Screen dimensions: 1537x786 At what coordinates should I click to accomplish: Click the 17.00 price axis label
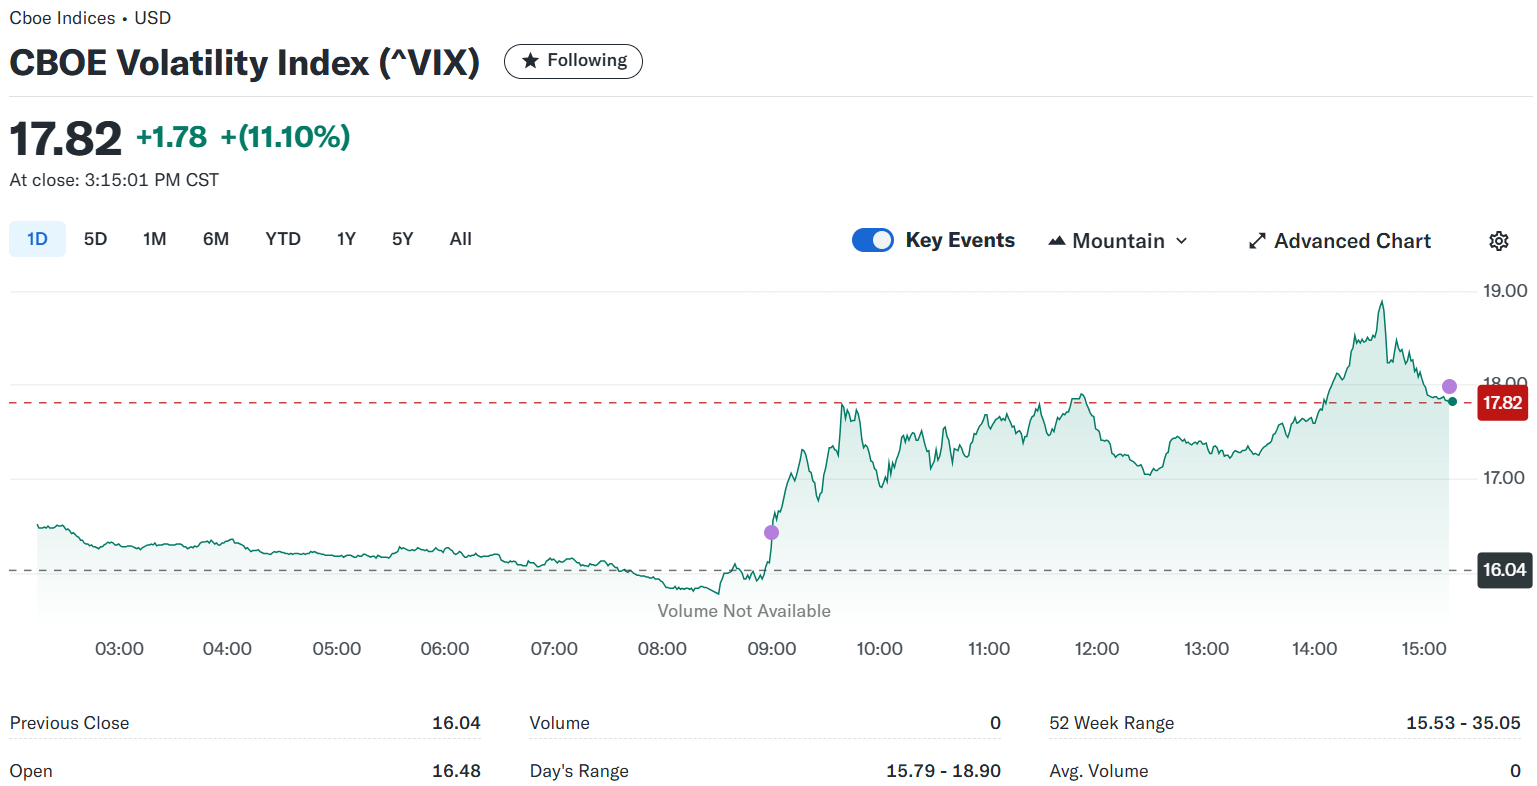pyautogui.click(x=1504, y=478)
